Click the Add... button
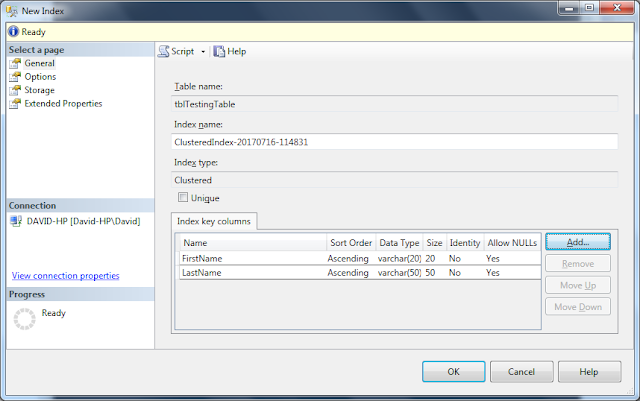The image size is (640, 401). (x=578, y=242)
